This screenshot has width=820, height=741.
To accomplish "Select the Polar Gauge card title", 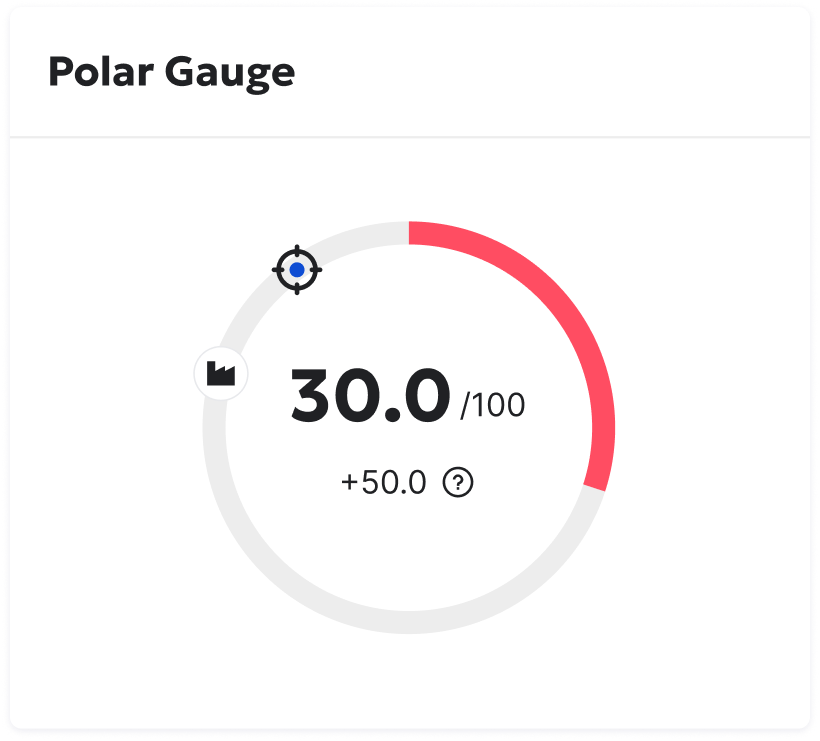I will [173, 72].
